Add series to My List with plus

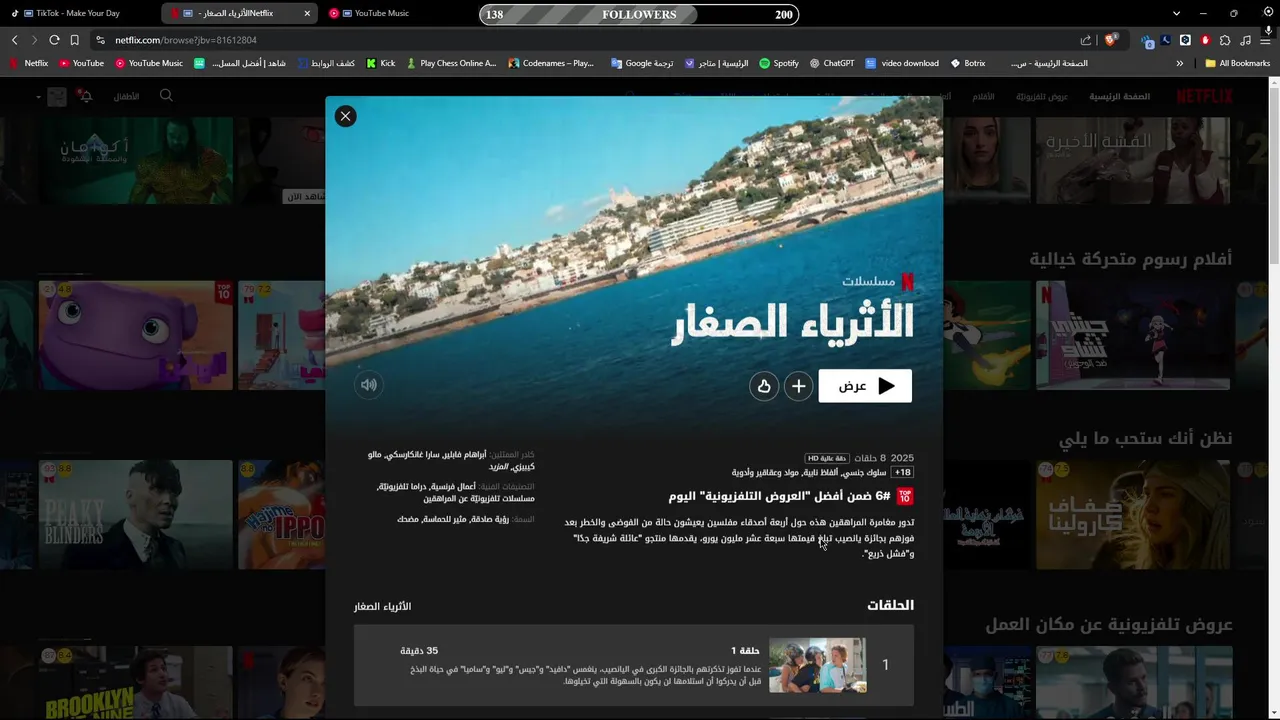(x=798, y=386)
